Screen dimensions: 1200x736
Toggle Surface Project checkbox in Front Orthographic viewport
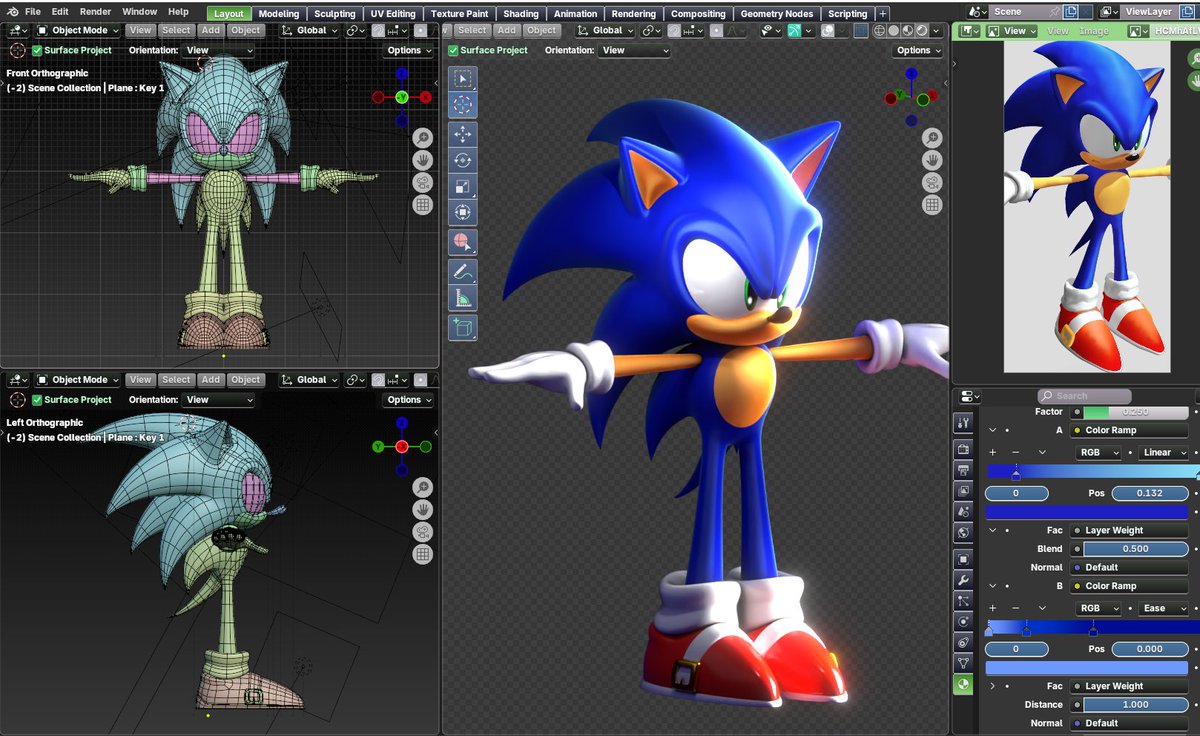pos(37,50)
